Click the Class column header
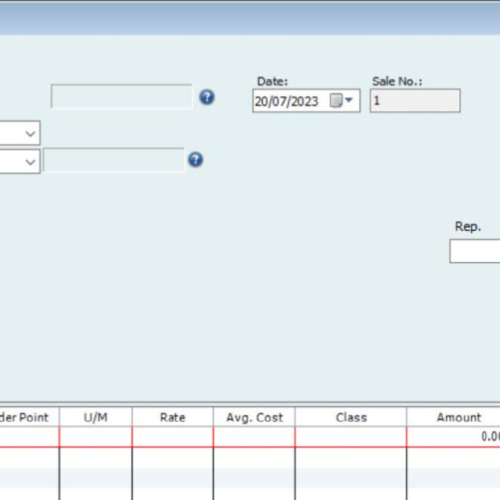The width and height of the screenshot is (500, 500). click(351, 417)
